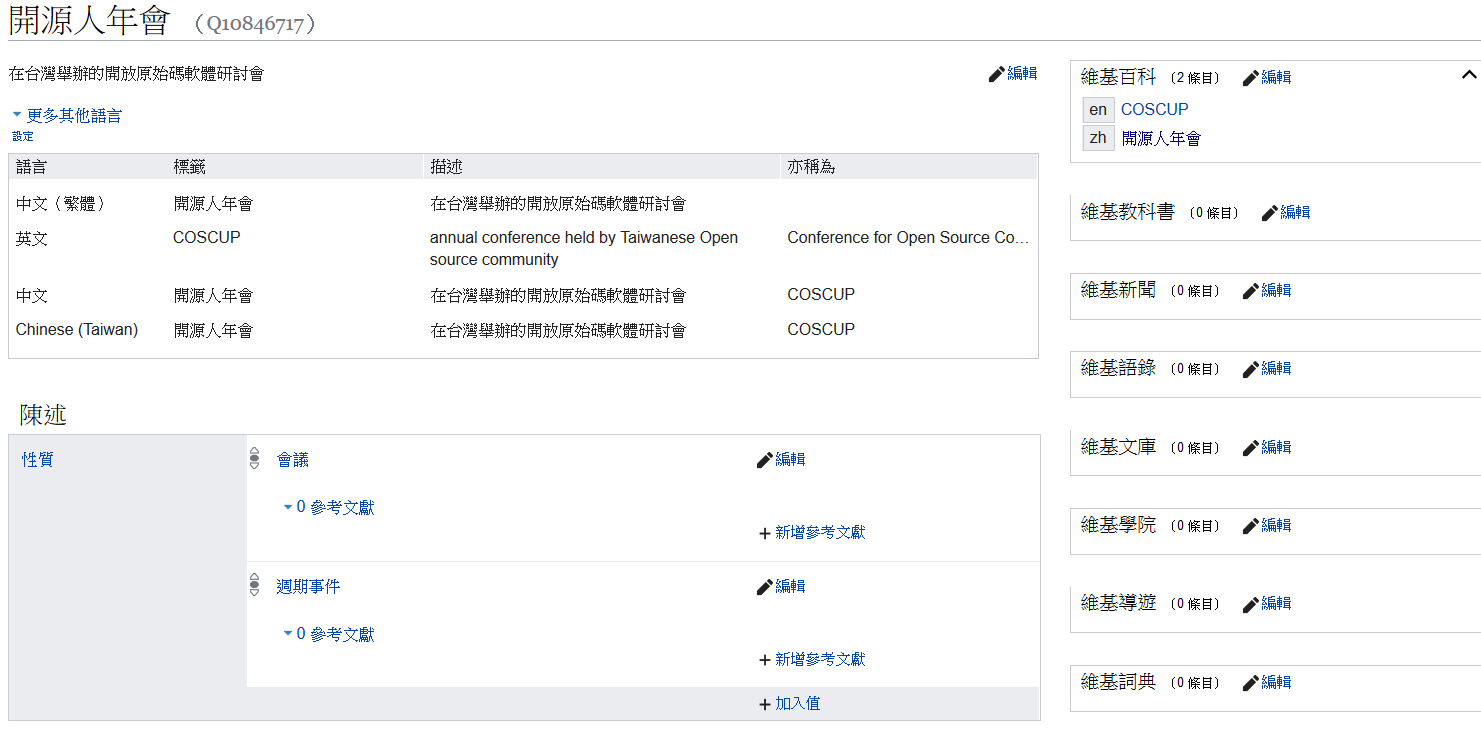
Task: Open the 會議 value link
Action: pyautogui.click(x=293, y=460)
